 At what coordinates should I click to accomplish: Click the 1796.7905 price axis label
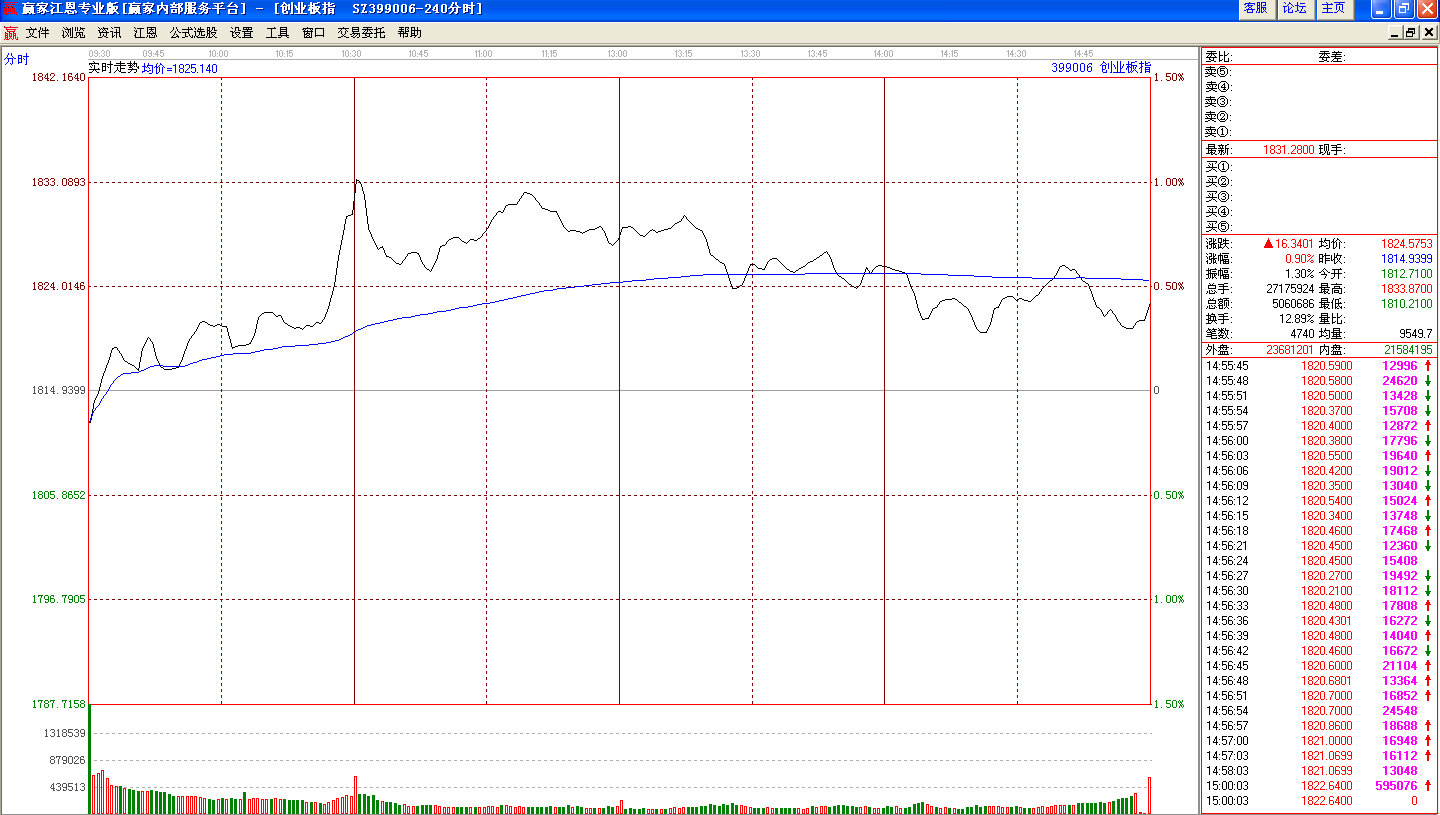click(x=59, y=599)
